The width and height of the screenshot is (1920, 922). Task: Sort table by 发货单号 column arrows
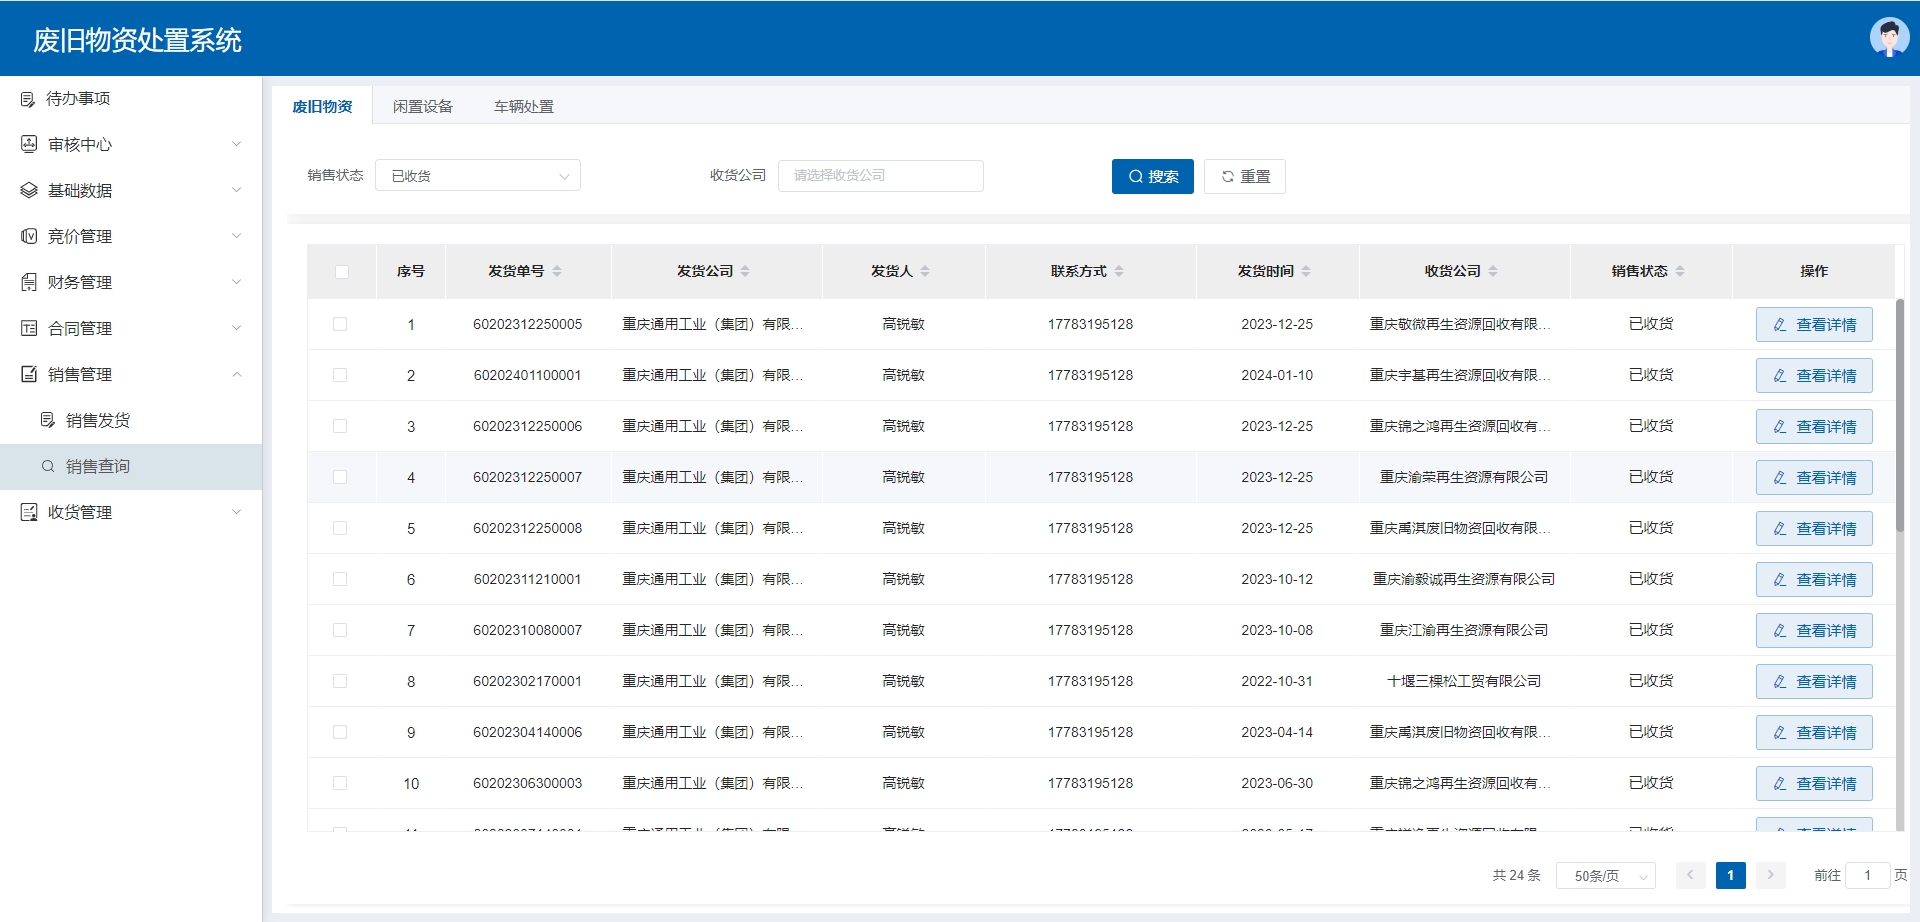(x=557, y=271)
